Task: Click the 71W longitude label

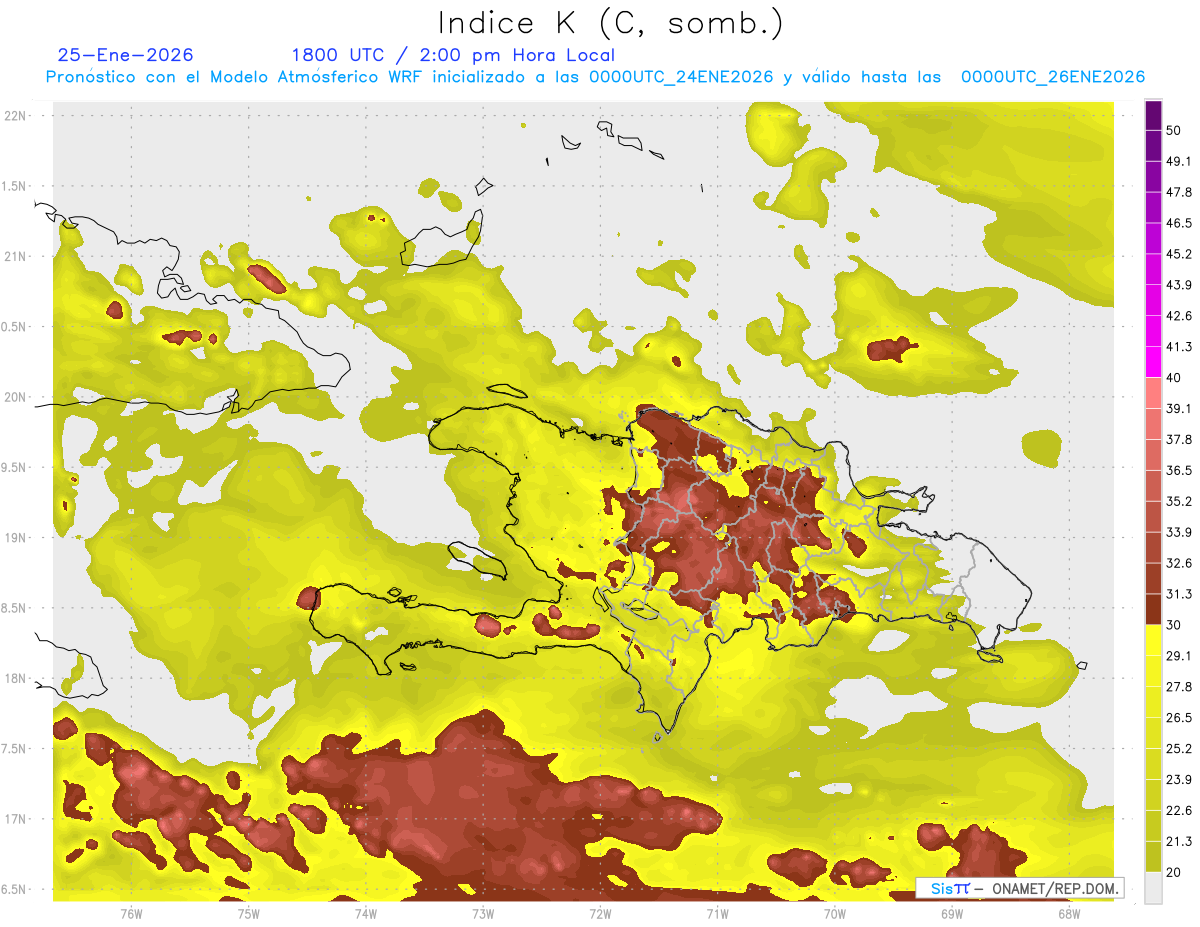Action: [x=717, y=913]
